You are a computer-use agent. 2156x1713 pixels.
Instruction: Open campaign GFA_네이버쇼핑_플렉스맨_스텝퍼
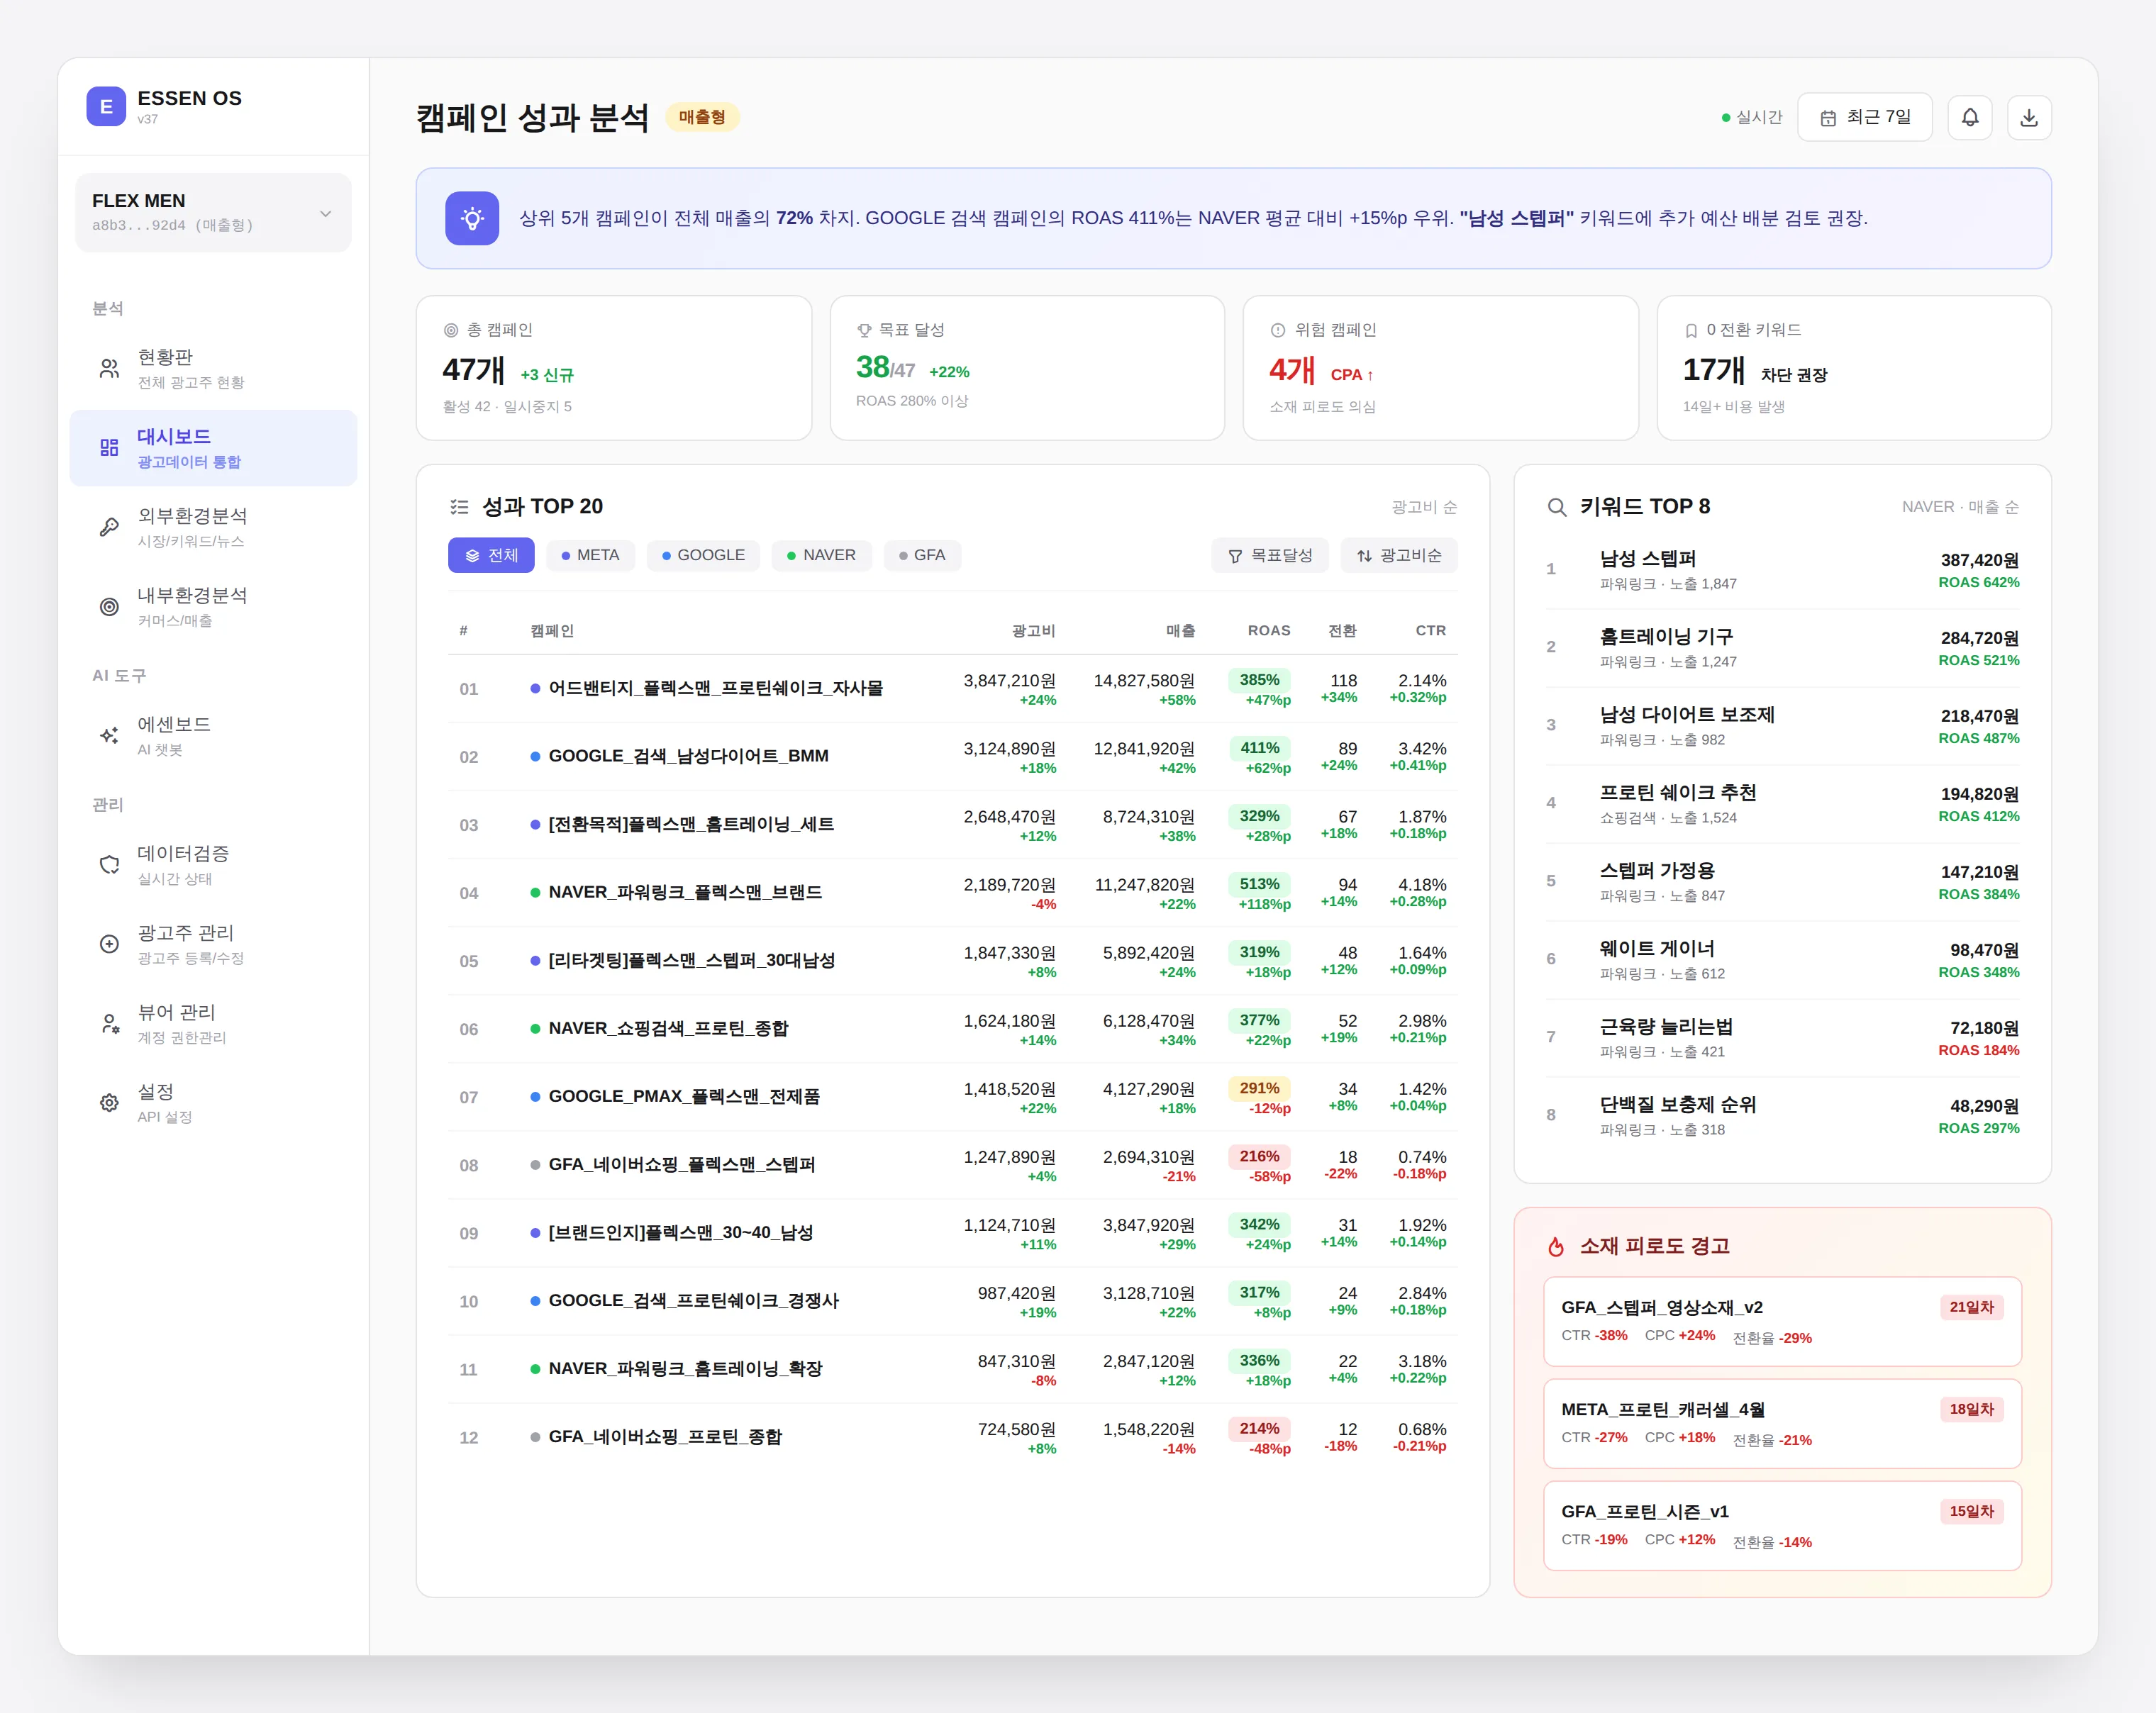click(952, 1165)
